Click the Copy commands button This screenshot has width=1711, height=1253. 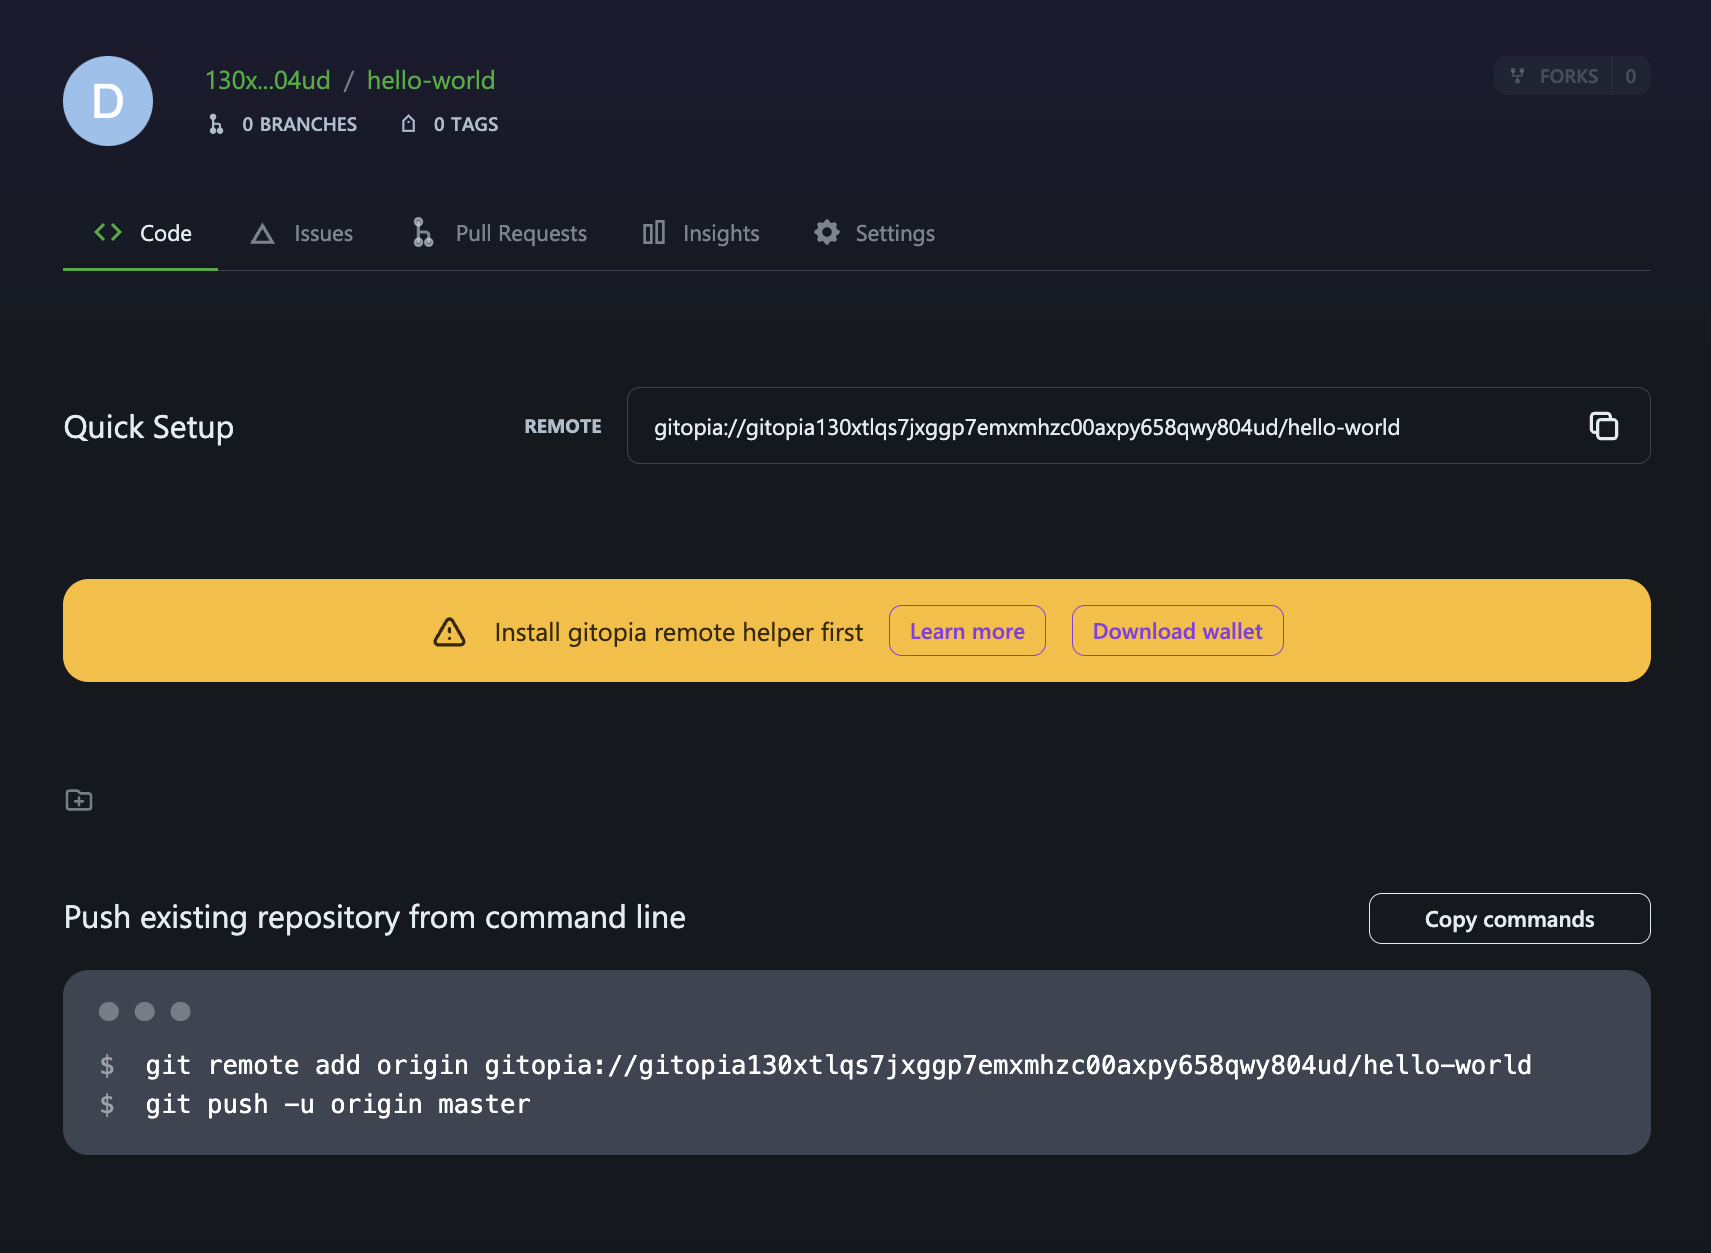pyautogui.click(x=1509, y=918)
